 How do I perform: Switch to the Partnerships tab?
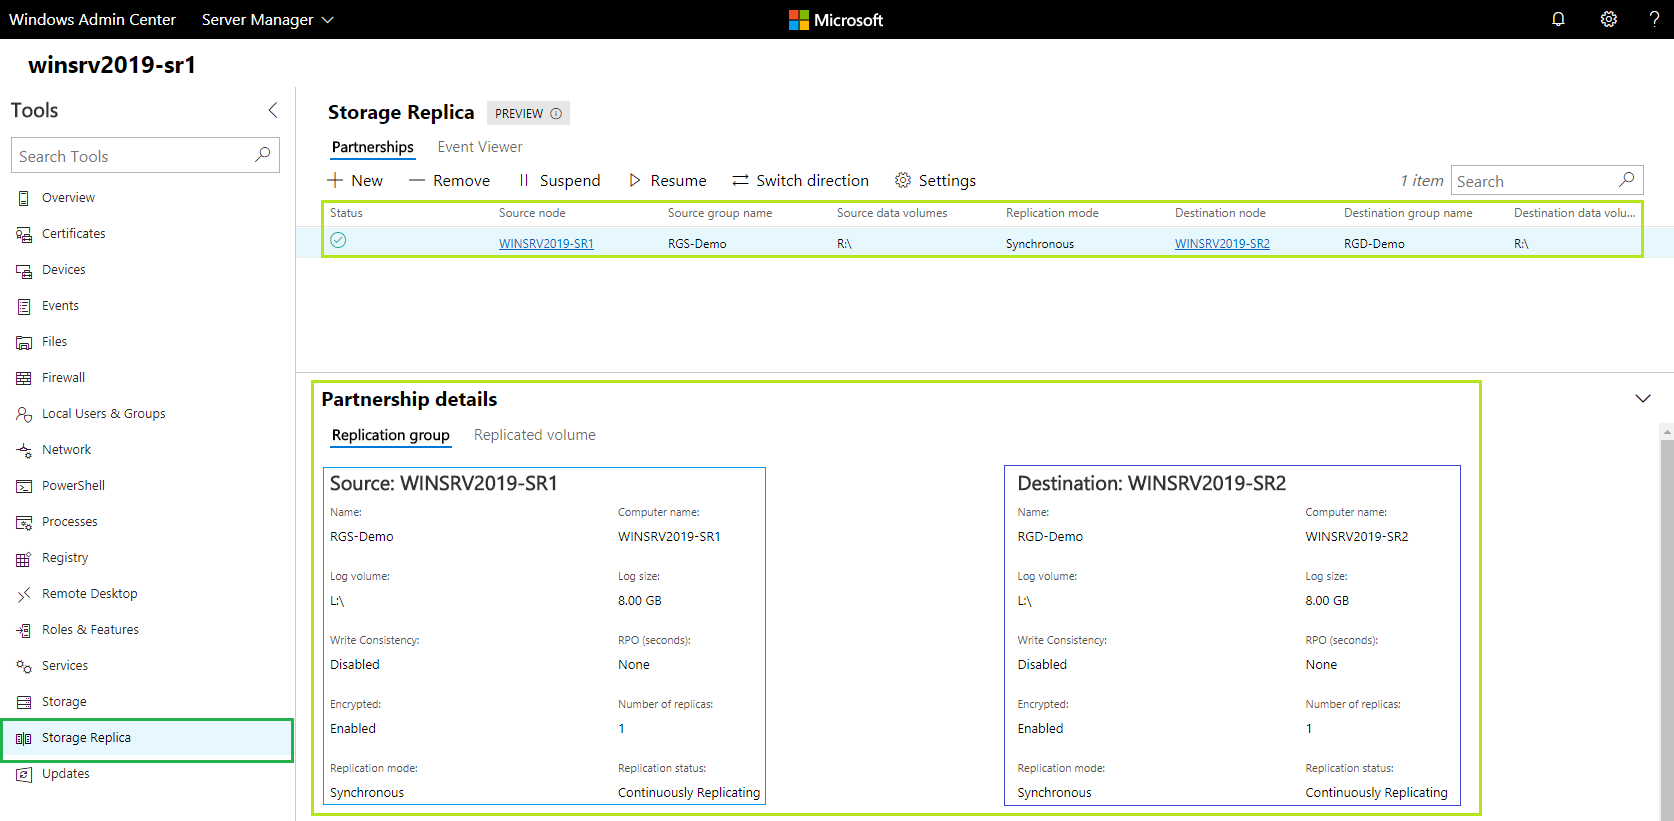(x=372, y=147)
